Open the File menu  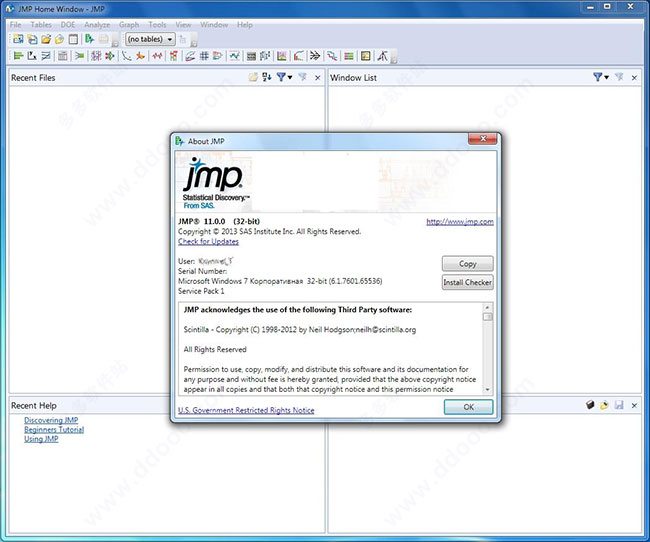(15, 25)
